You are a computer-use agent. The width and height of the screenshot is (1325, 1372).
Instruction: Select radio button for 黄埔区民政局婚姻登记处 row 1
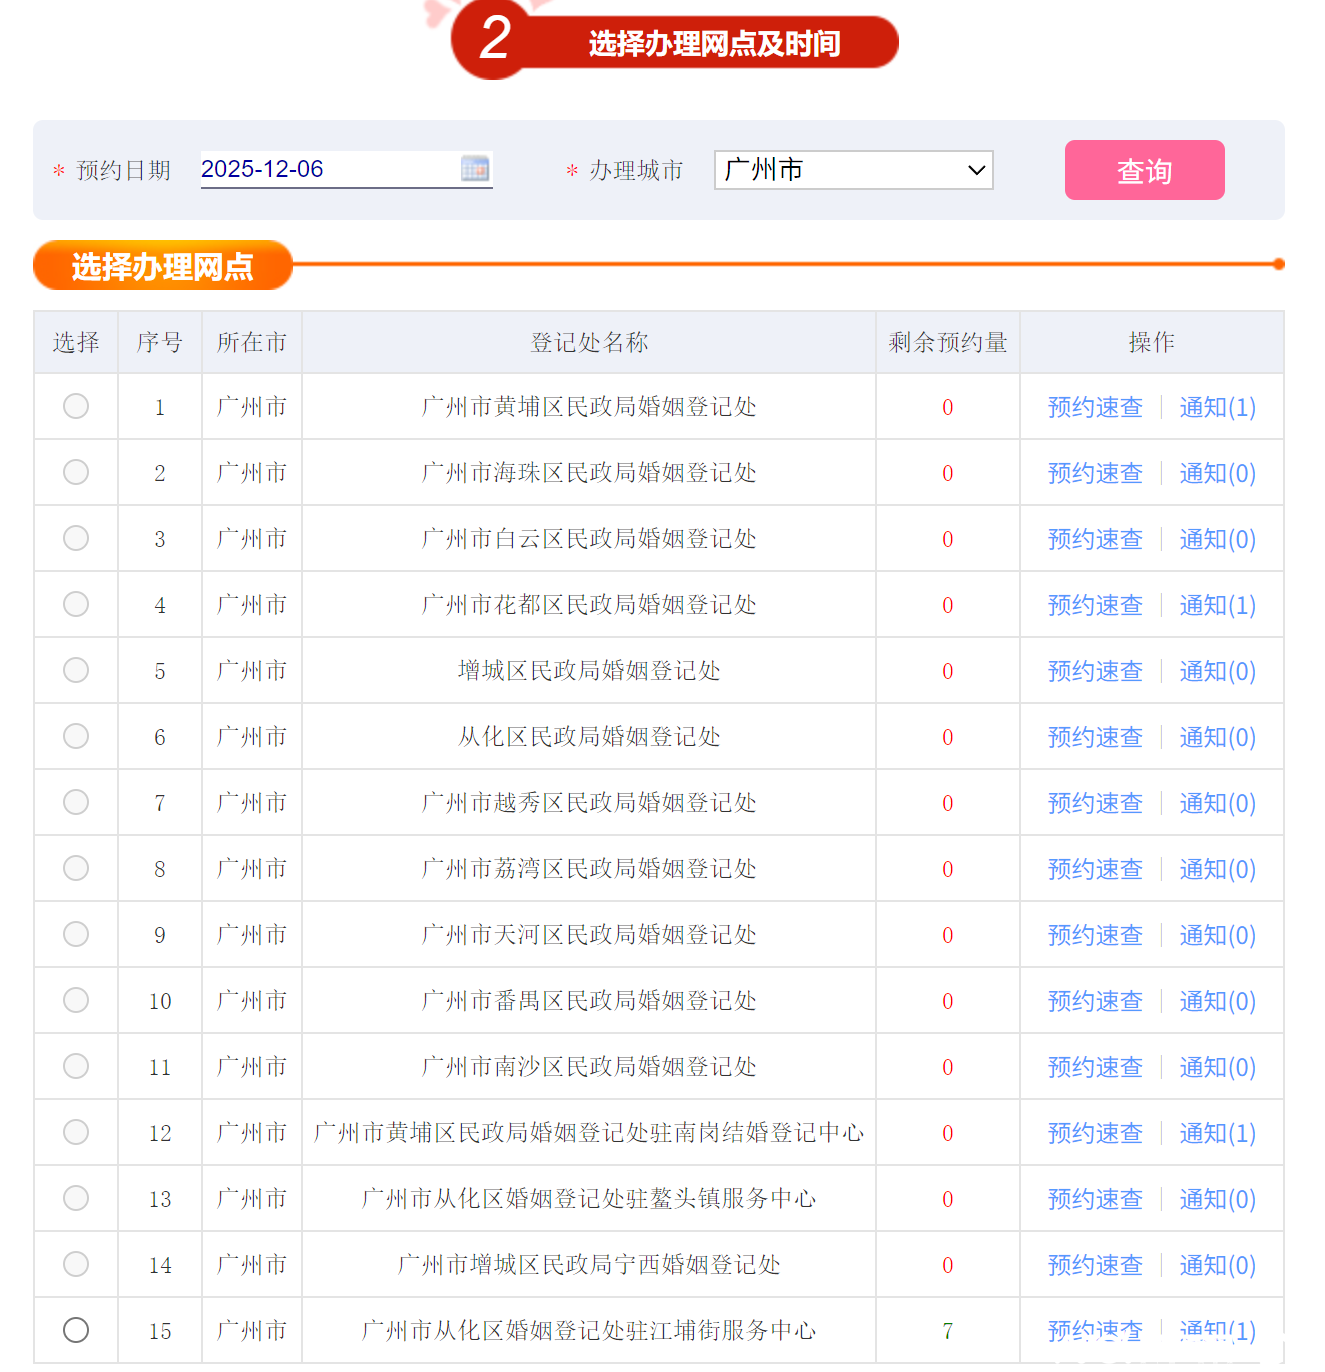[76, 406]
